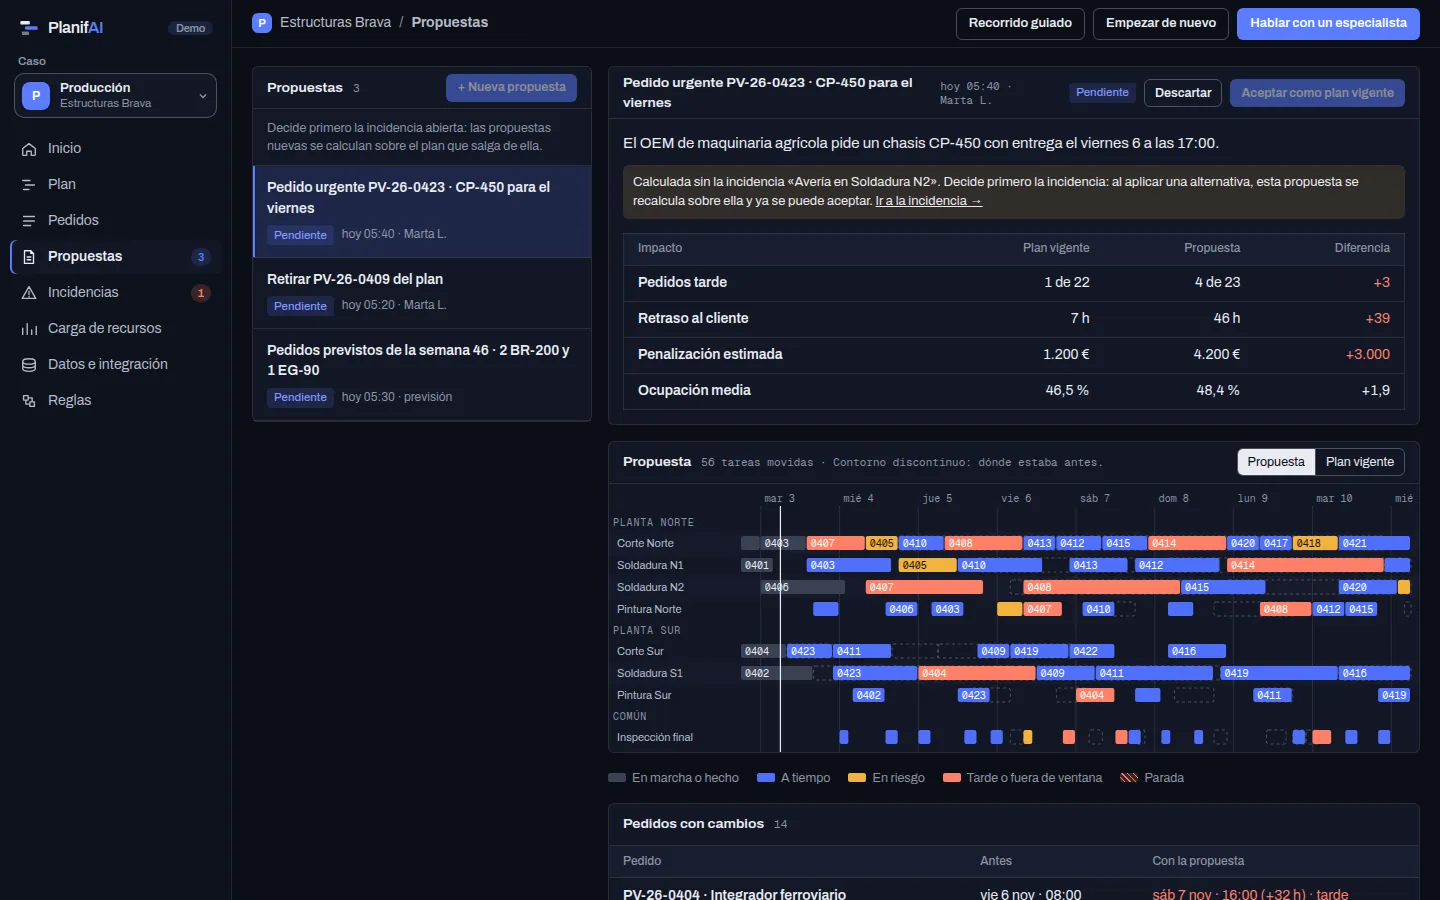Click the Empezar de nuevo button
The width and height of the screenshot is (1440, 900).
pyautogui.click(x=1161, y=24)
